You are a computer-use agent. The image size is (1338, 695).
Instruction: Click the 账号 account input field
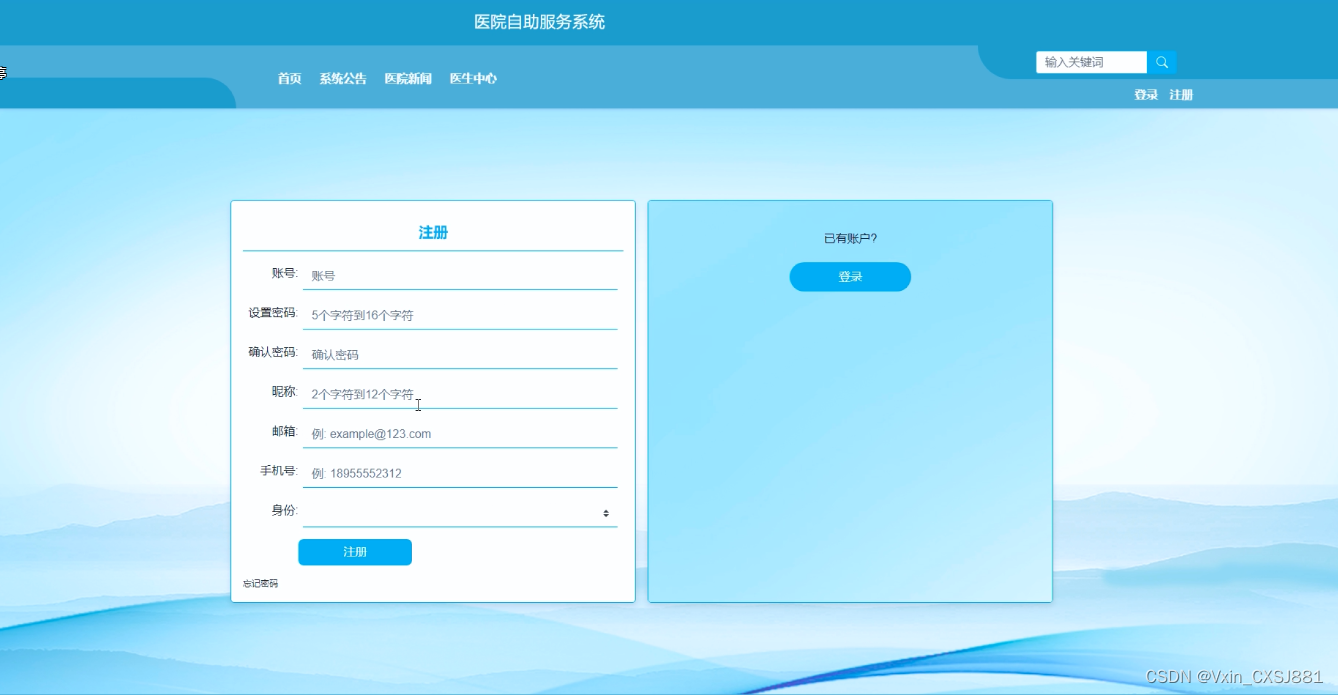(x=460, y=274)
